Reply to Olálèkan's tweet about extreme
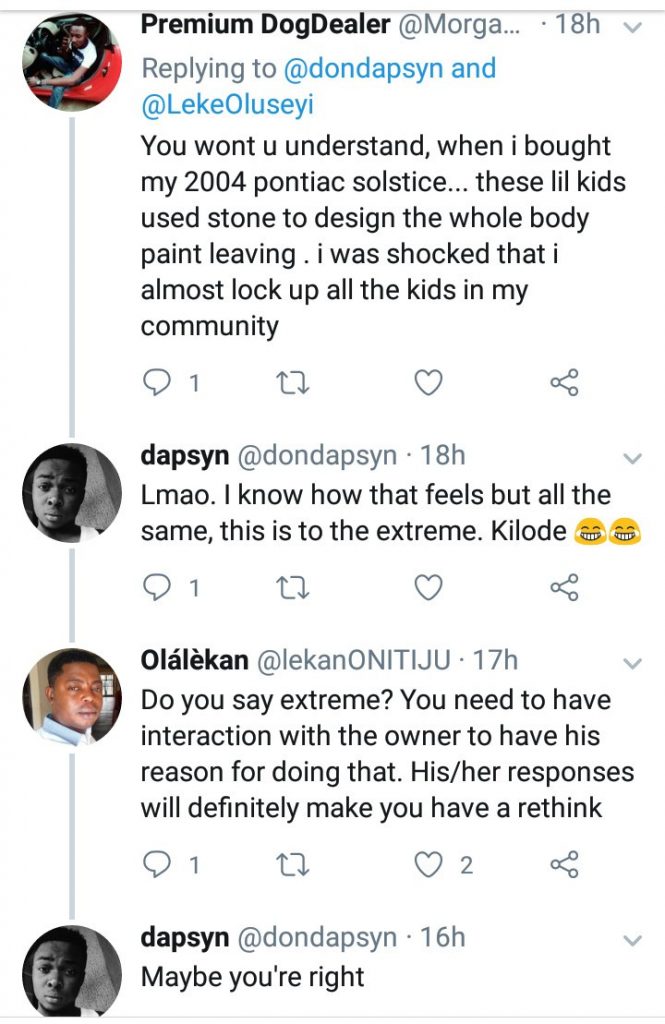This screenshot has height=1024, width=665. 157,865
